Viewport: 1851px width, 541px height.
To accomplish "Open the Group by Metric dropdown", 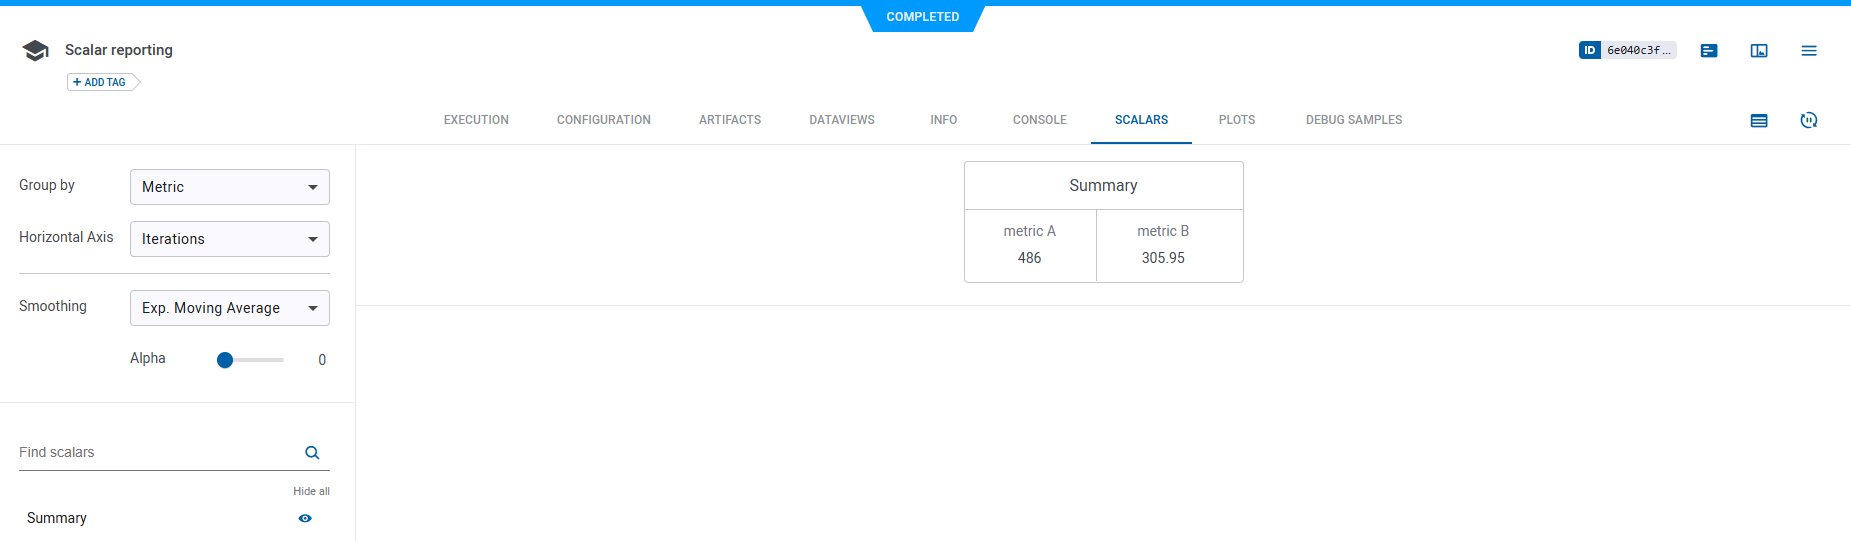I will [x=229, y=187].
